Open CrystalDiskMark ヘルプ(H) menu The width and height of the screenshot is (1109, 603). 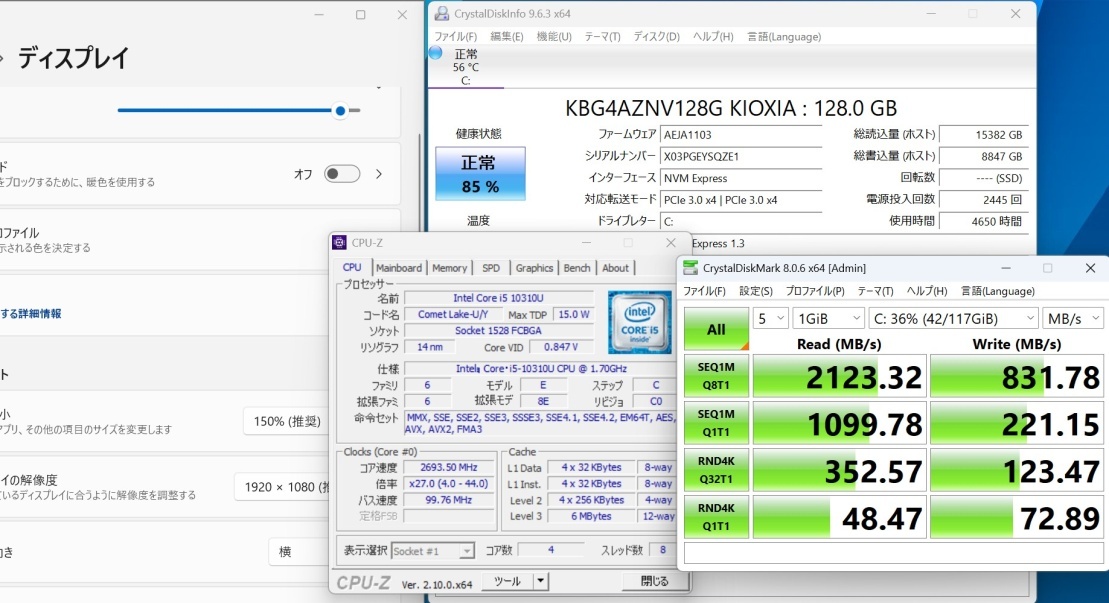pyautogui.click(x=927, y=291)
